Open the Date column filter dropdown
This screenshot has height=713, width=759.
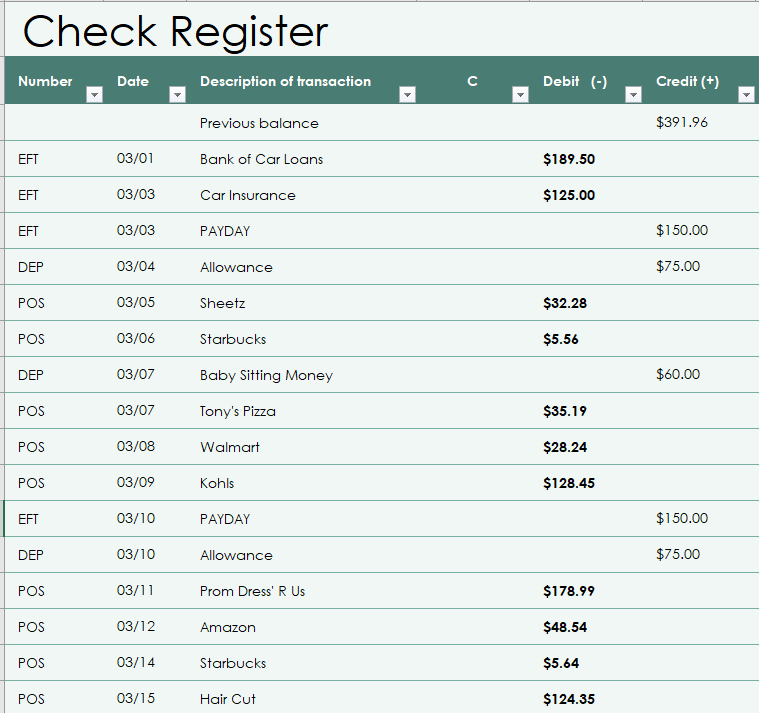[x=178, y=94]
